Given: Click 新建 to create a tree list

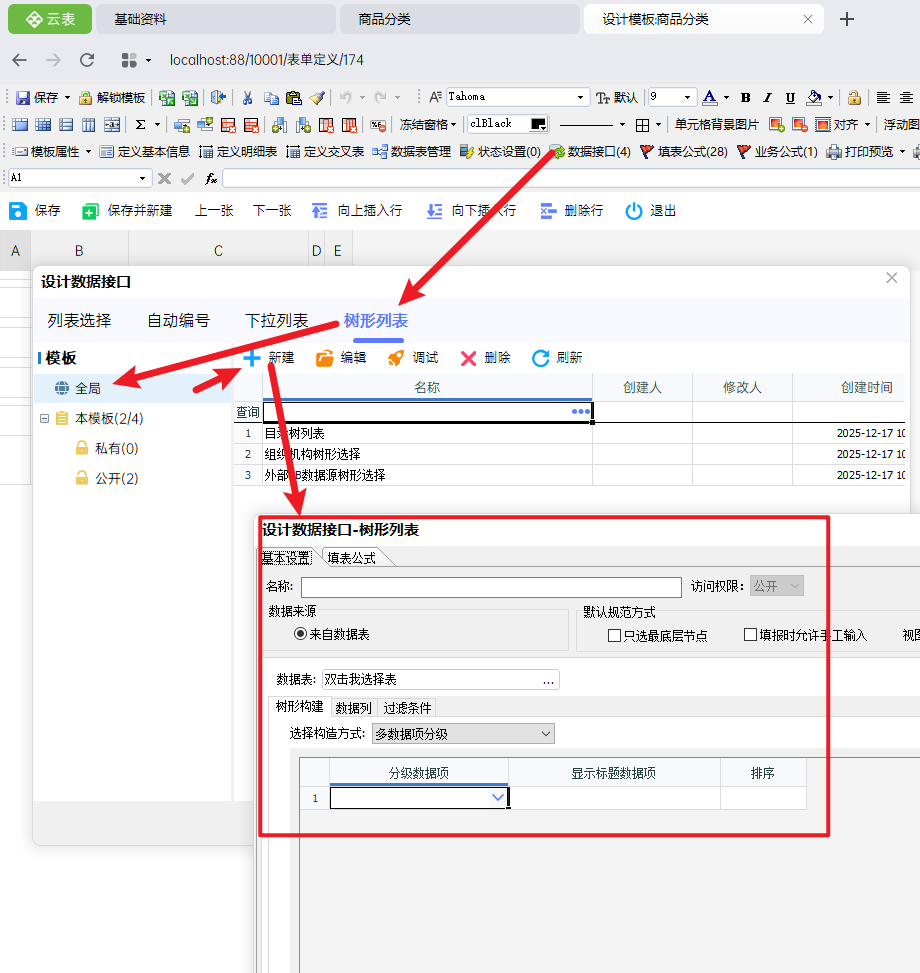Looking at the screenshot, I should coord(269,358).
